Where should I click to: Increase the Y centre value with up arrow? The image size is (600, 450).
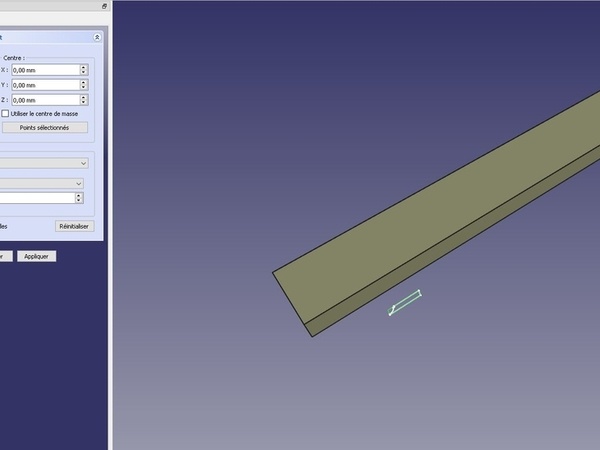[83, 82]
